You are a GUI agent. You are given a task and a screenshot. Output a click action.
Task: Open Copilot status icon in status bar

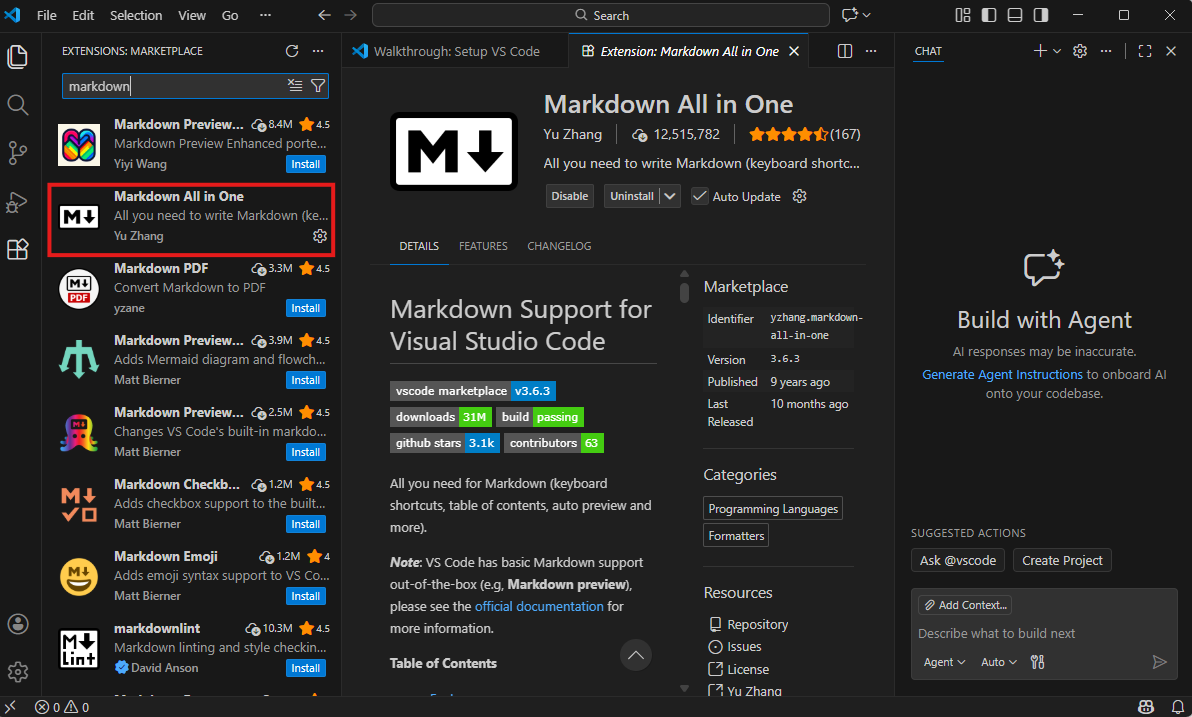click(1146, 707)
